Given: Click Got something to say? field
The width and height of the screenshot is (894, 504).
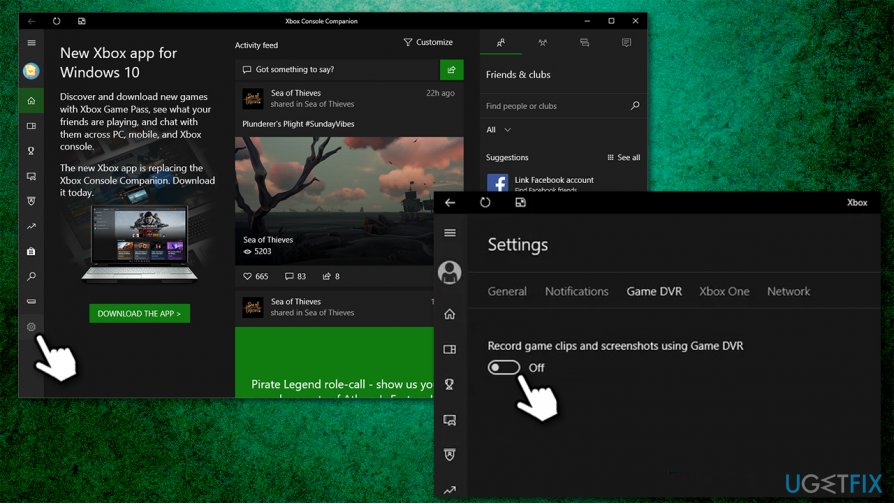Looking at the screenshot, I should (x=338, y=70).
